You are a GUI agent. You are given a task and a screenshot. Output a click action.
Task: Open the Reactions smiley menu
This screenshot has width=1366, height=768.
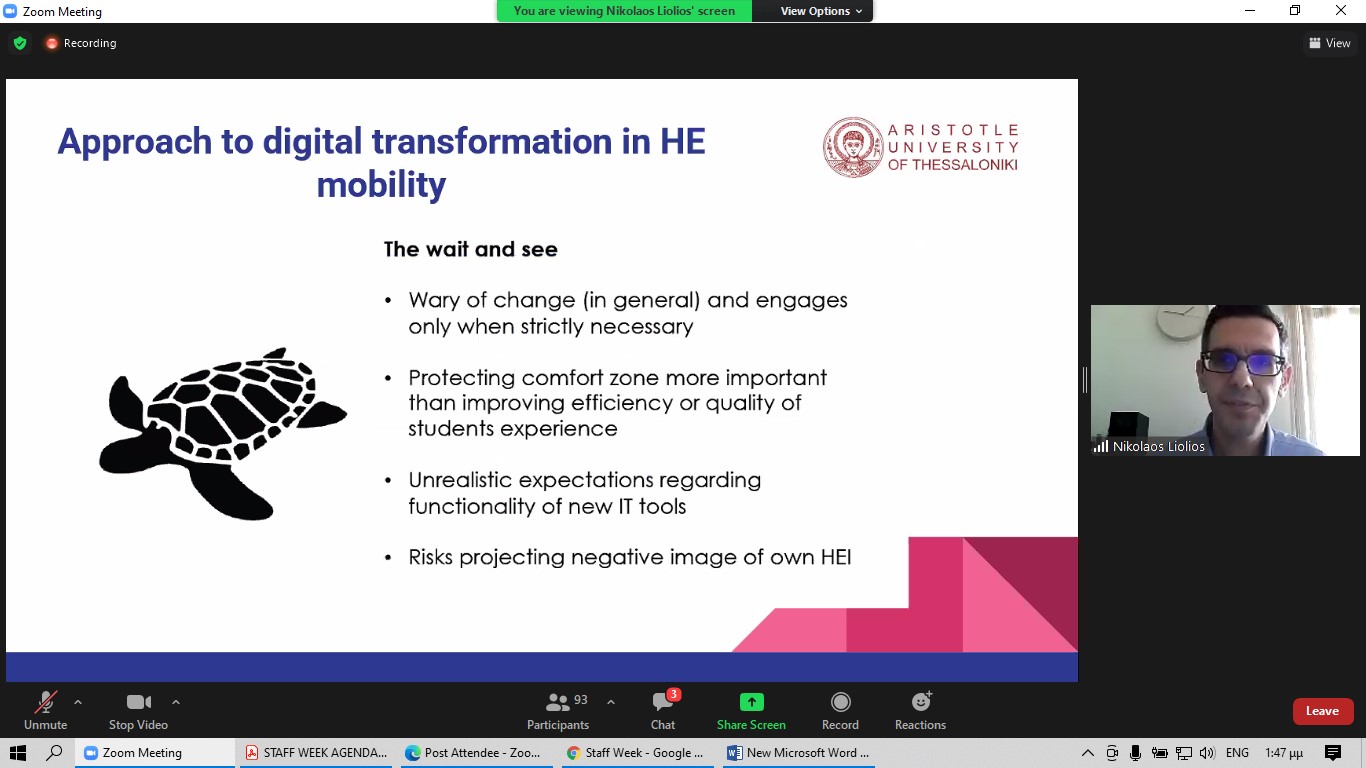920,711
